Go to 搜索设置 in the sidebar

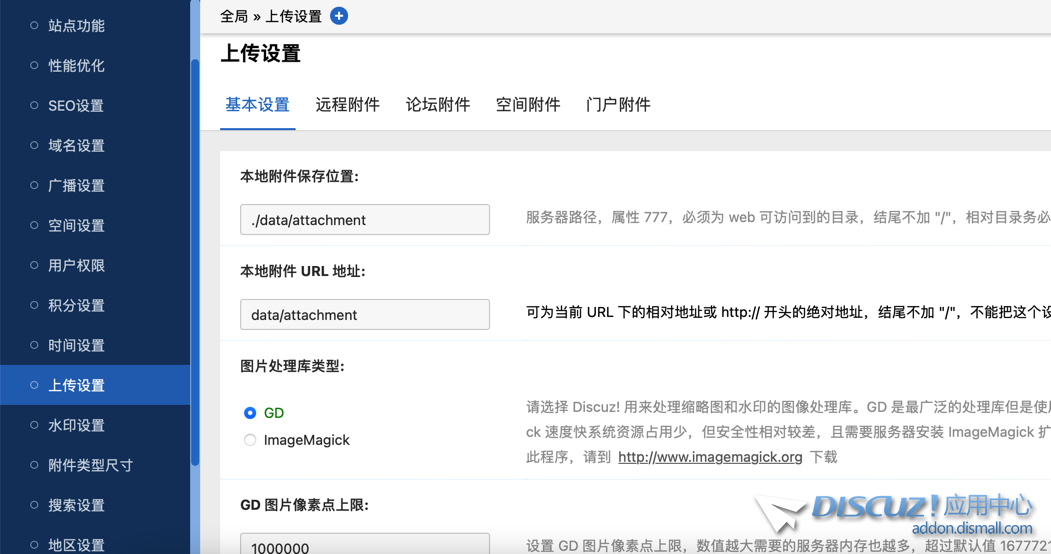pos(76,506)
